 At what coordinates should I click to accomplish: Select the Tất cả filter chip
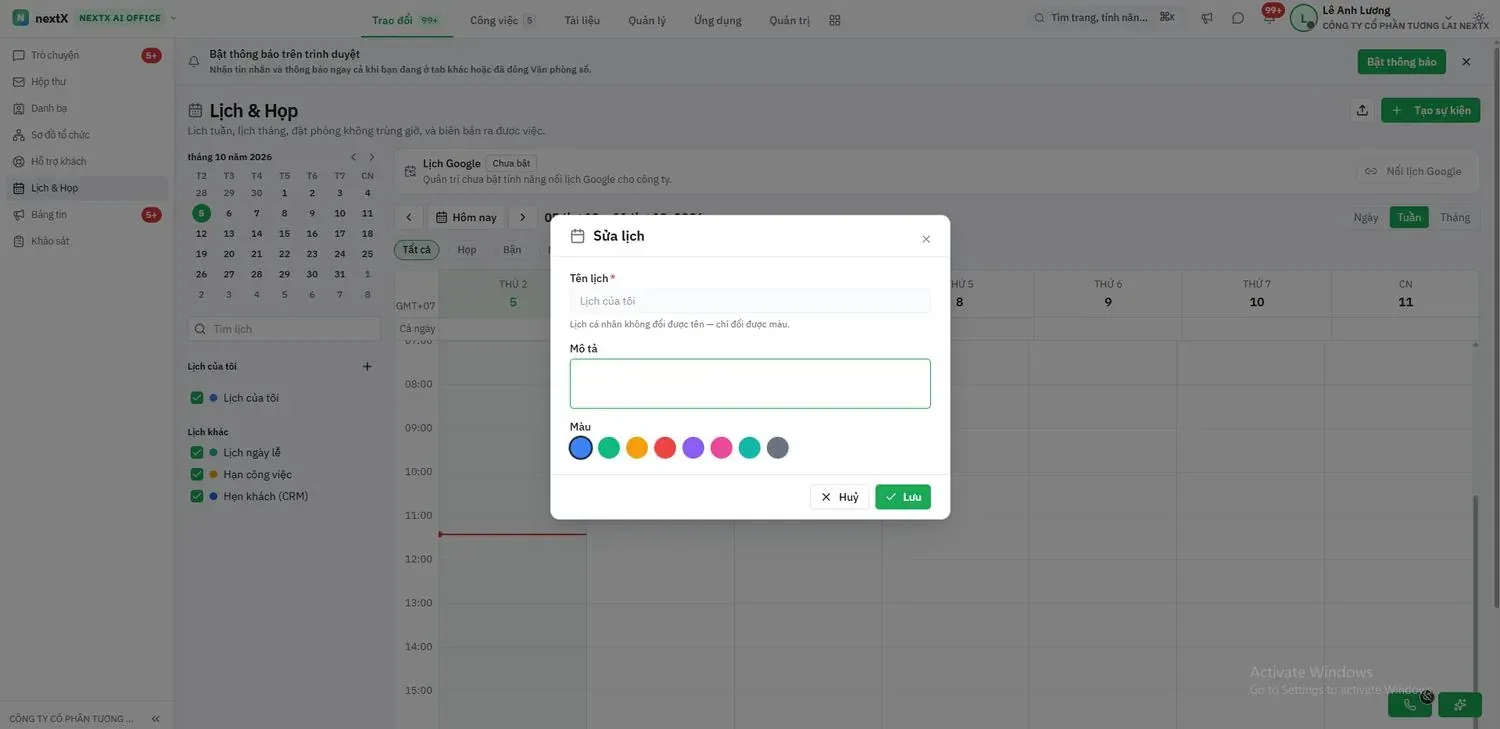[x=417, y=250]
